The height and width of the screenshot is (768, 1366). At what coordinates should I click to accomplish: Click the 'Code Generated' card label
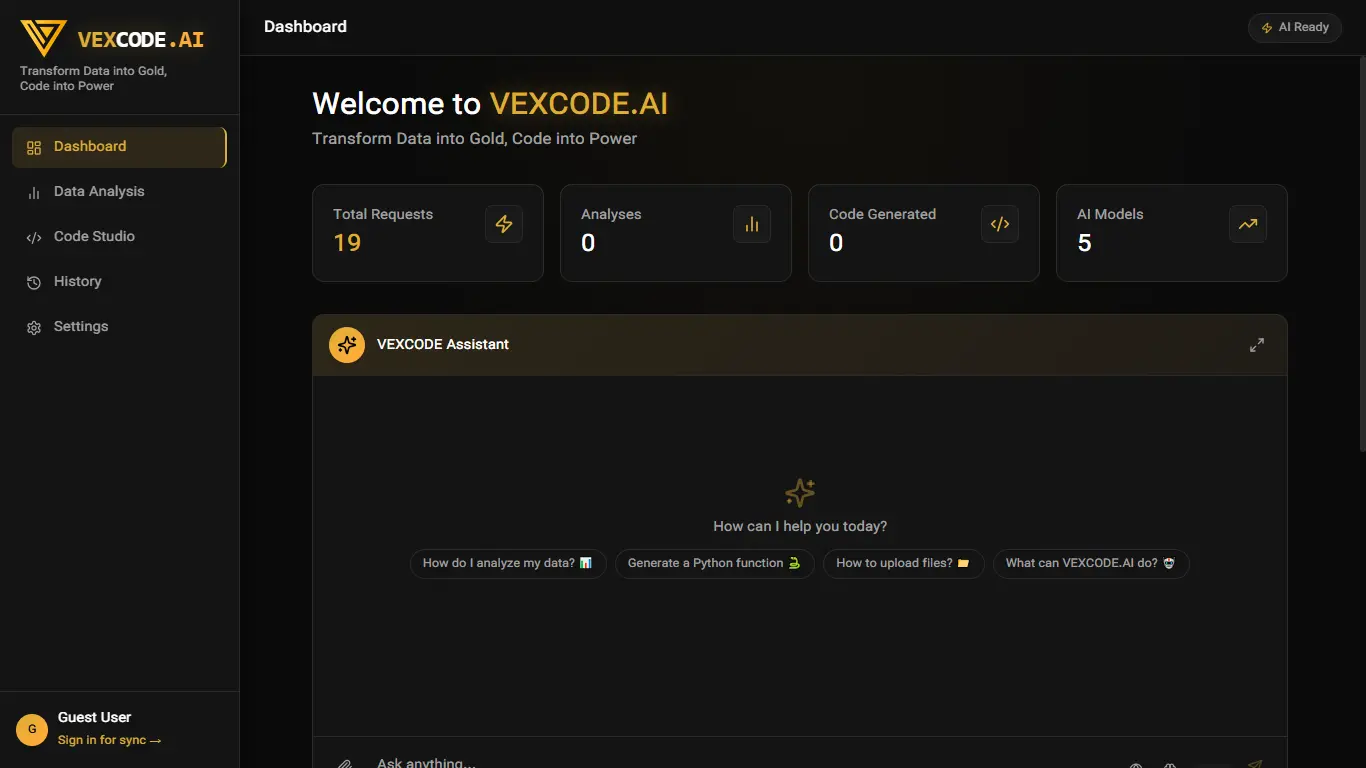point(882,214)
